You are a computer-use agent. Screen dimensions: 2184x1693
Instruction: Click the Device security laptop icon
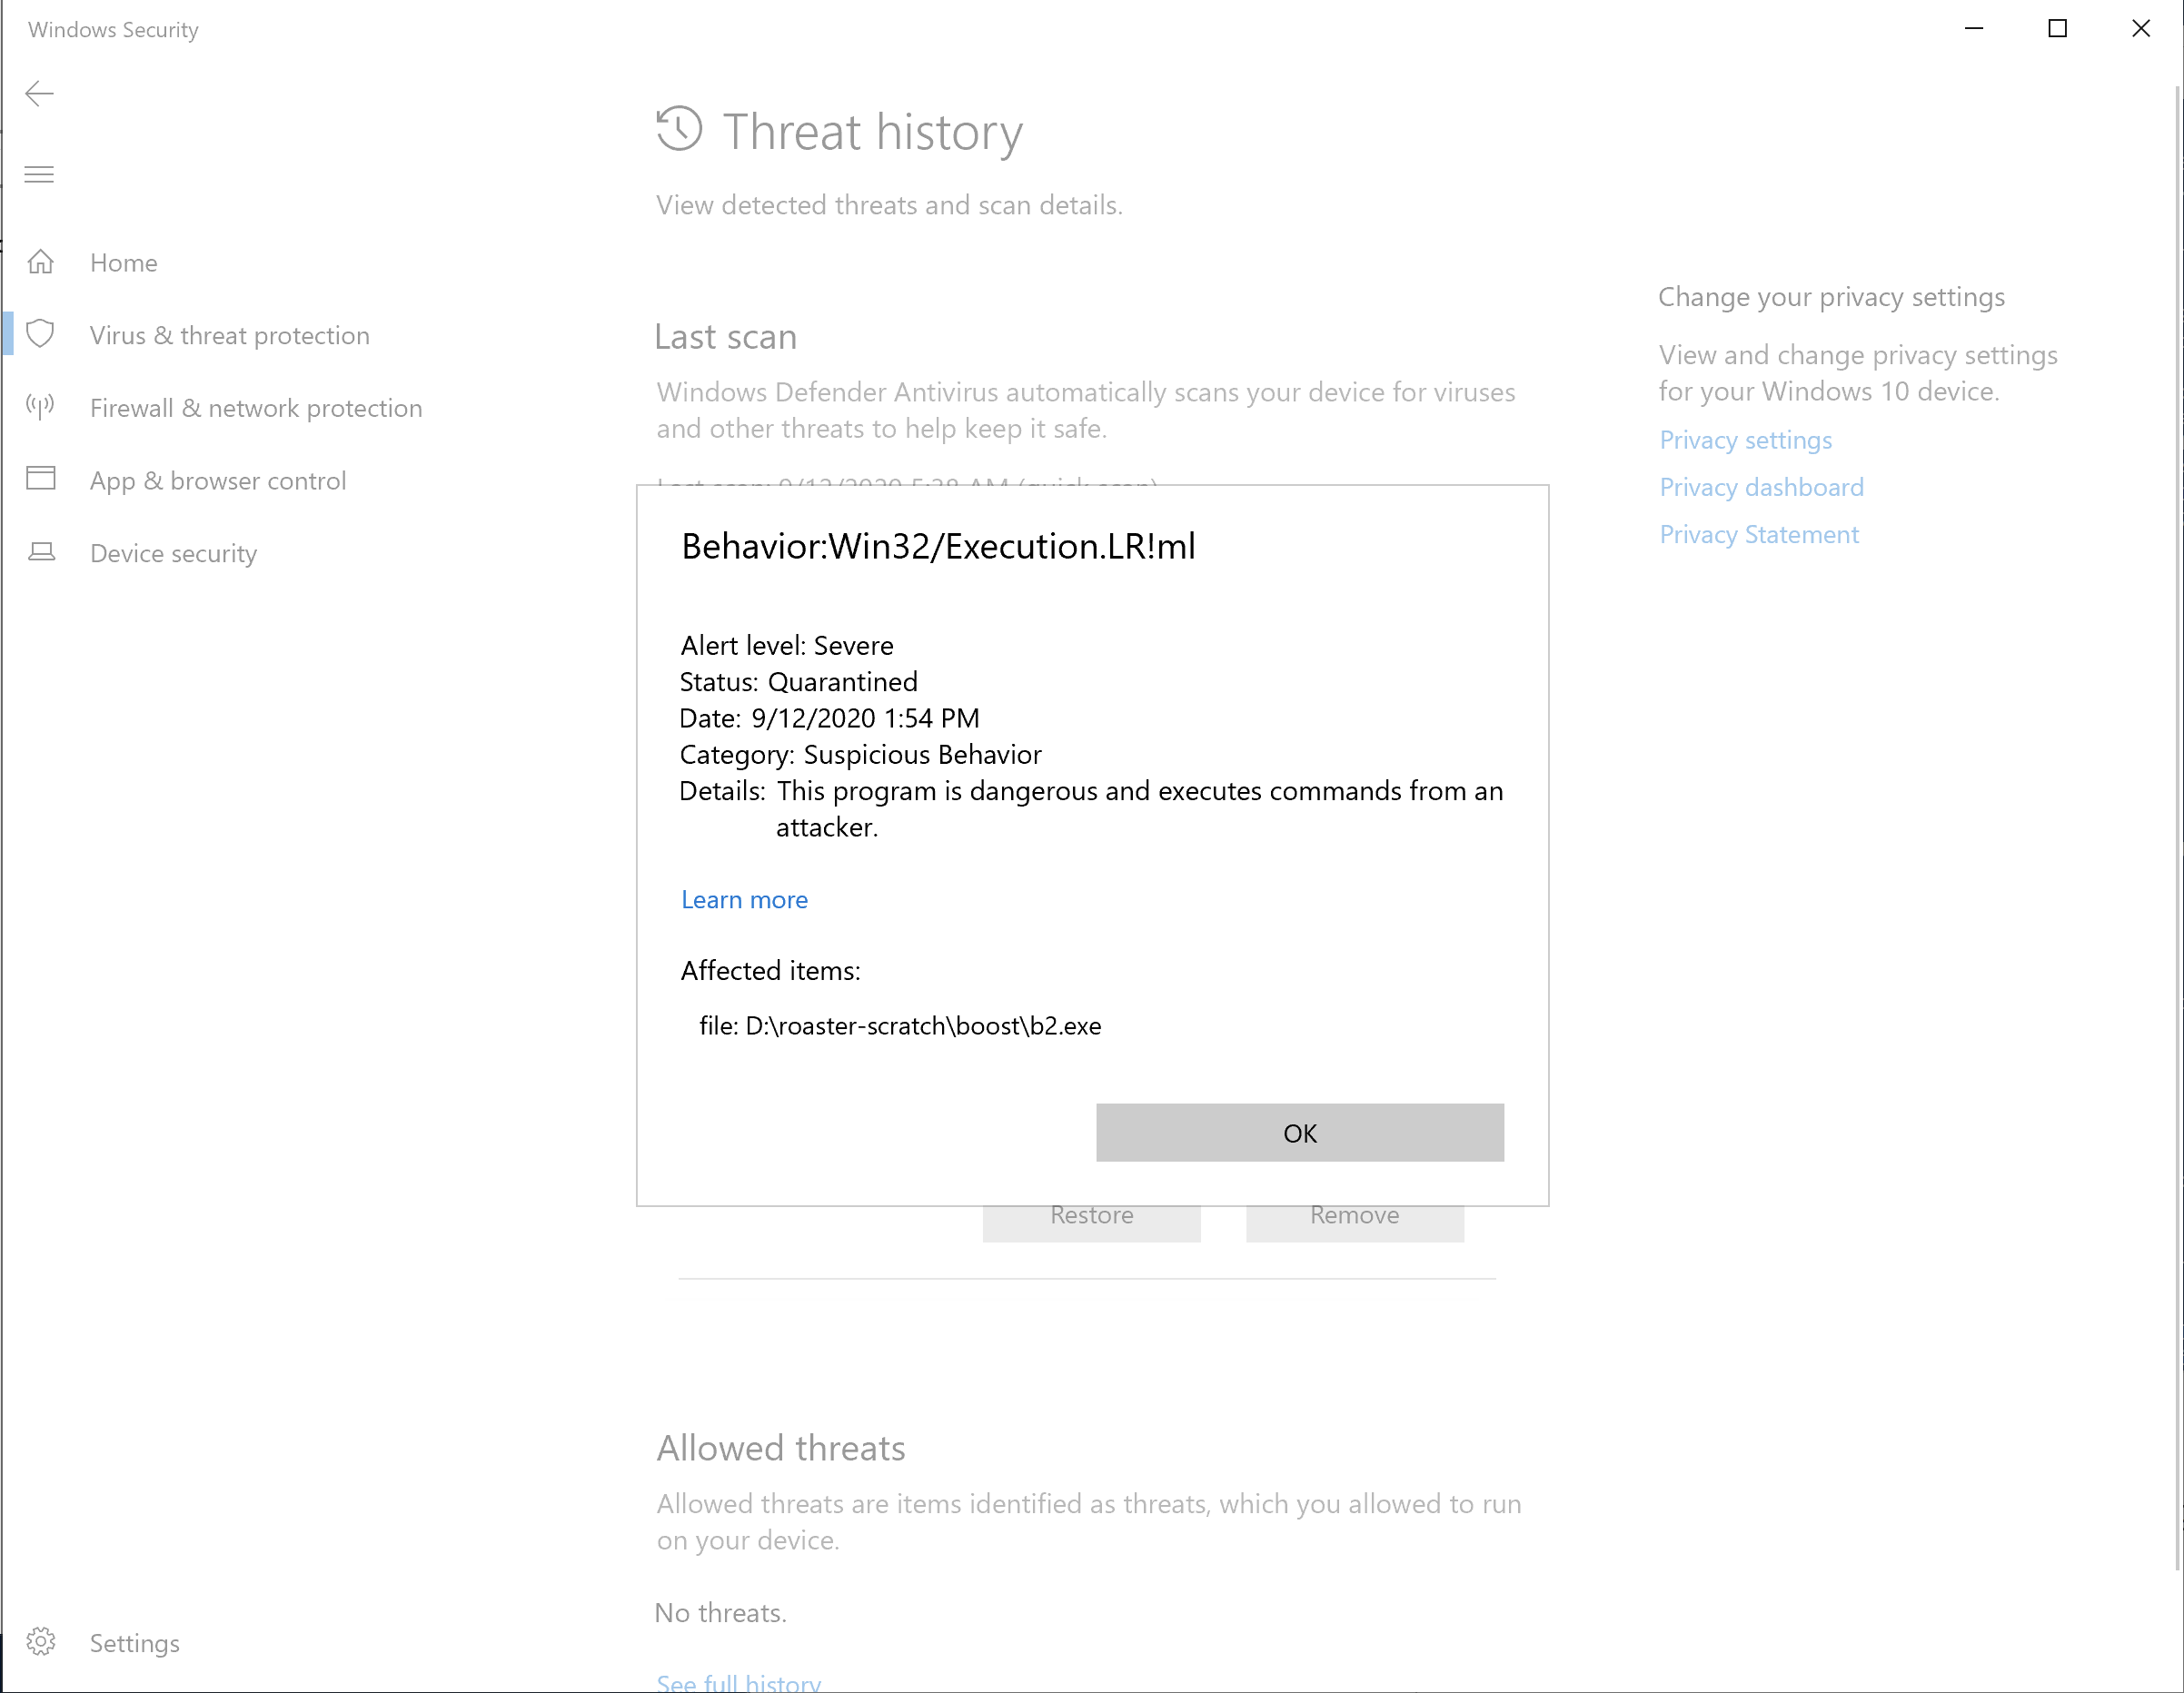[41, 552]
